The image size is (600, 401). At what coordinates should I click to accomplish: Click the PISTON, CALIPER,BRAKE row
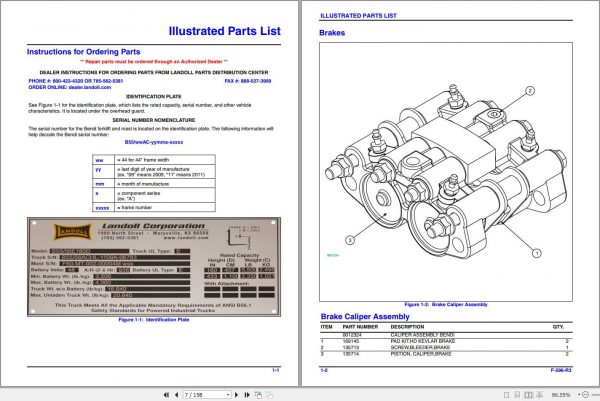pos(446,354)
